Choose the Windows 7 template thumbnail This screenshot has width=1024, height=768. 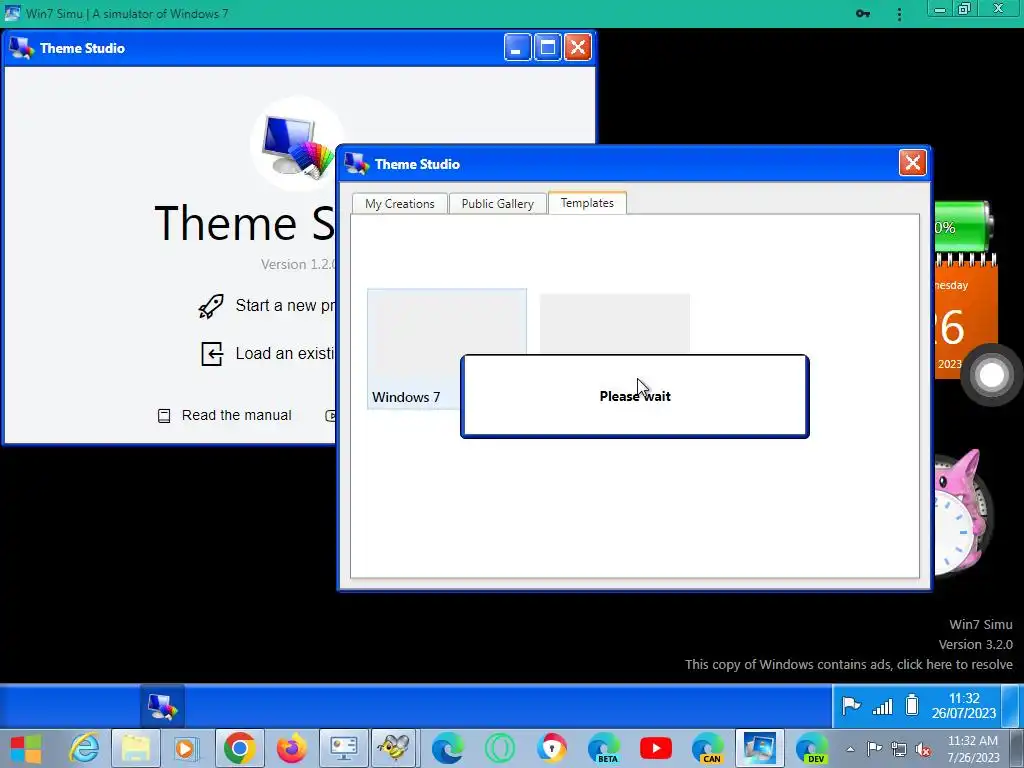click(x=447, y=349)
